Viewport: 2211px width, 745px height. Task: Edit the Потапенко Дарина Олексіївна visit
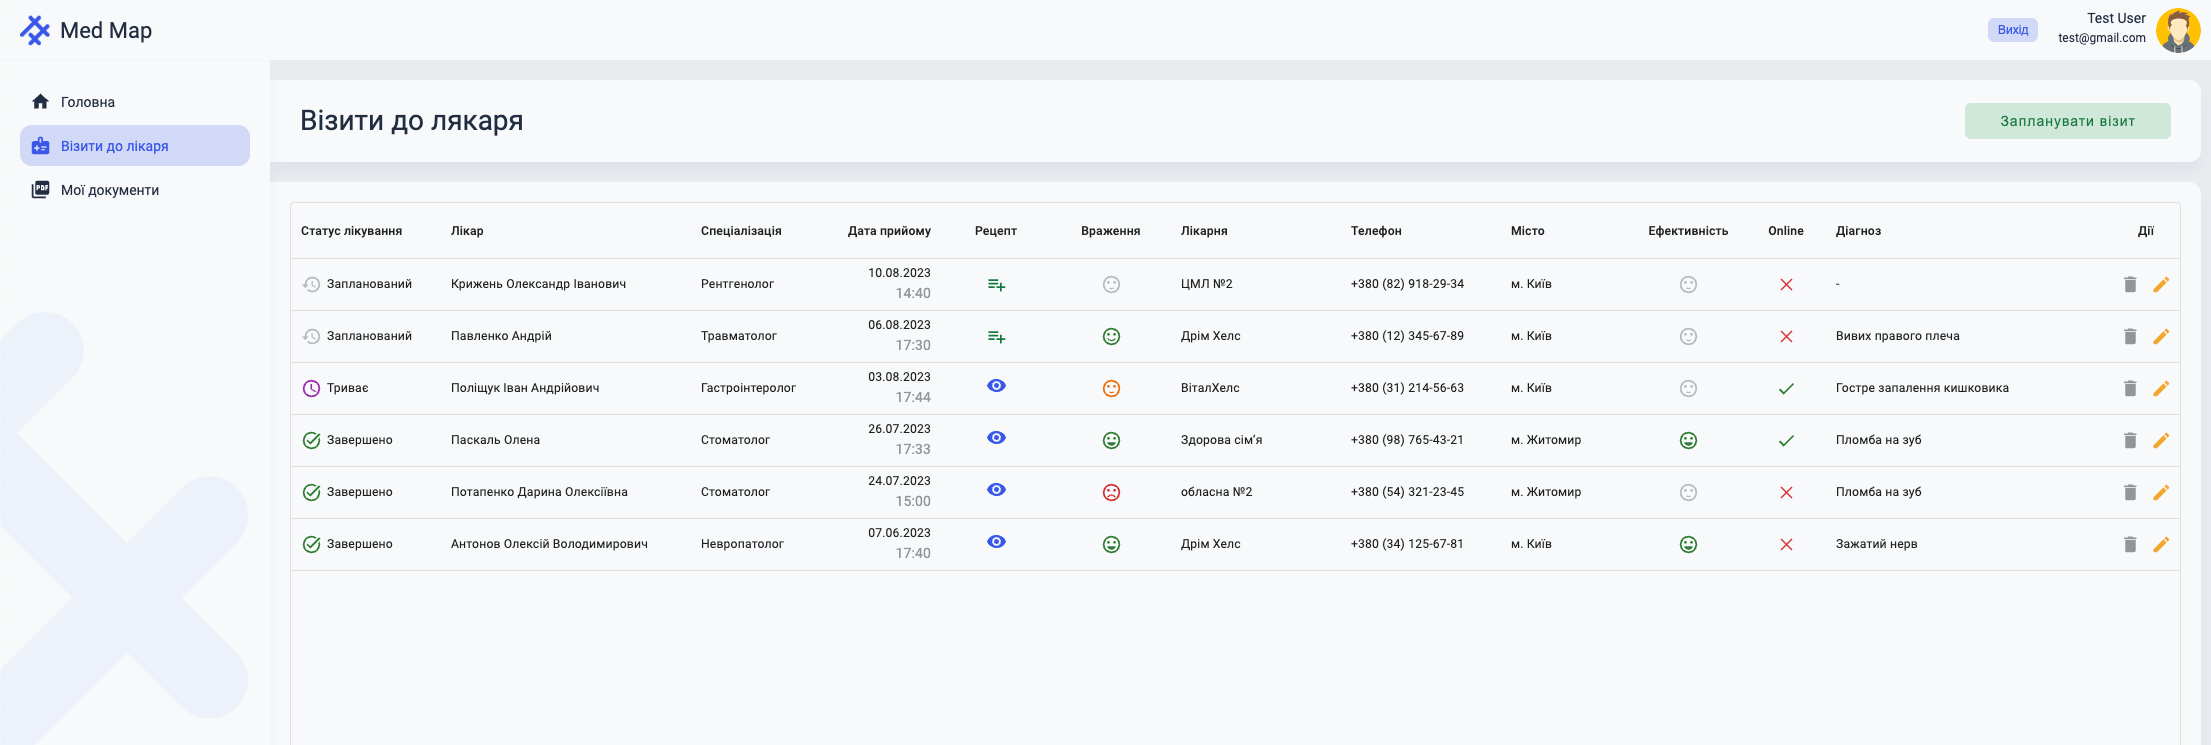(x=2161, y=492)
